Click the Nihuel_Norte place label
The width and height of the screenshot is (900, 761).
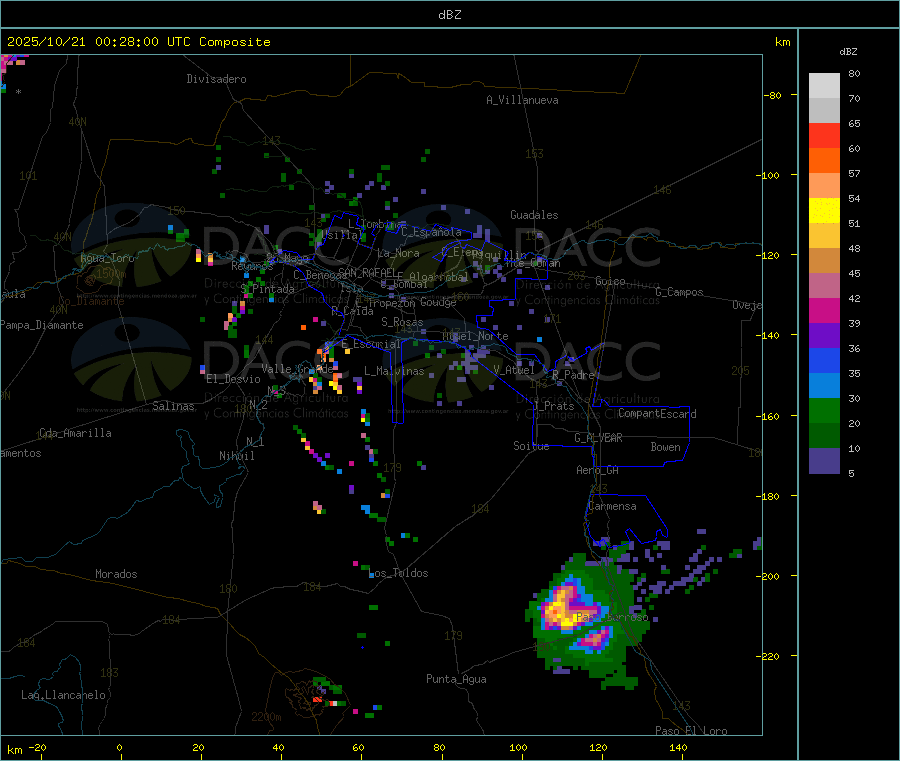[x=475, y=336]
